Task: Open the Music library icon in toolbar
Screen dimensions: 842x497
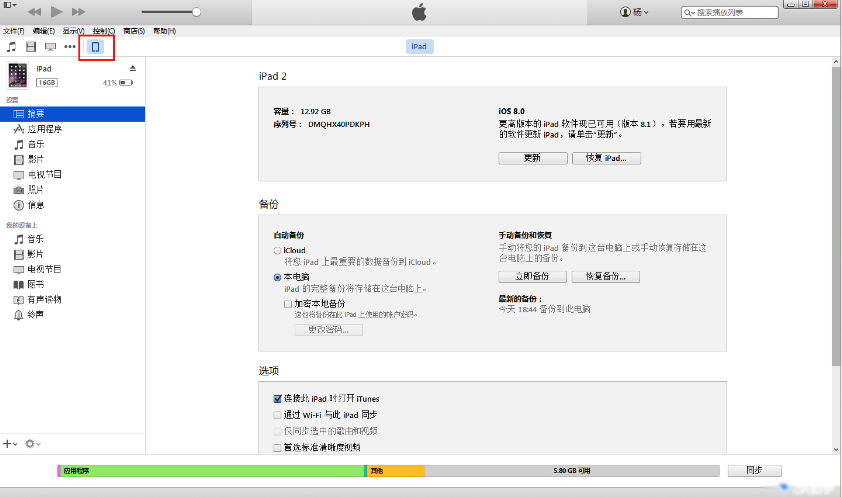Action: pos(12,47)
